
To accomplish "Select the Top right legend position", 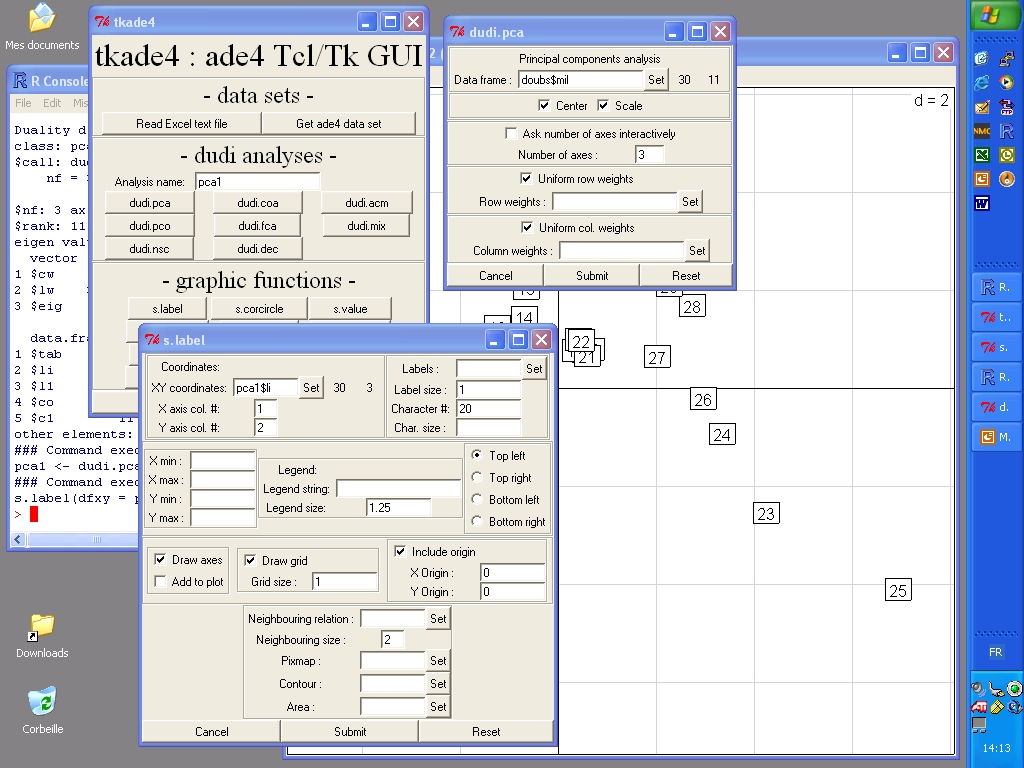I will click(476, 478).
